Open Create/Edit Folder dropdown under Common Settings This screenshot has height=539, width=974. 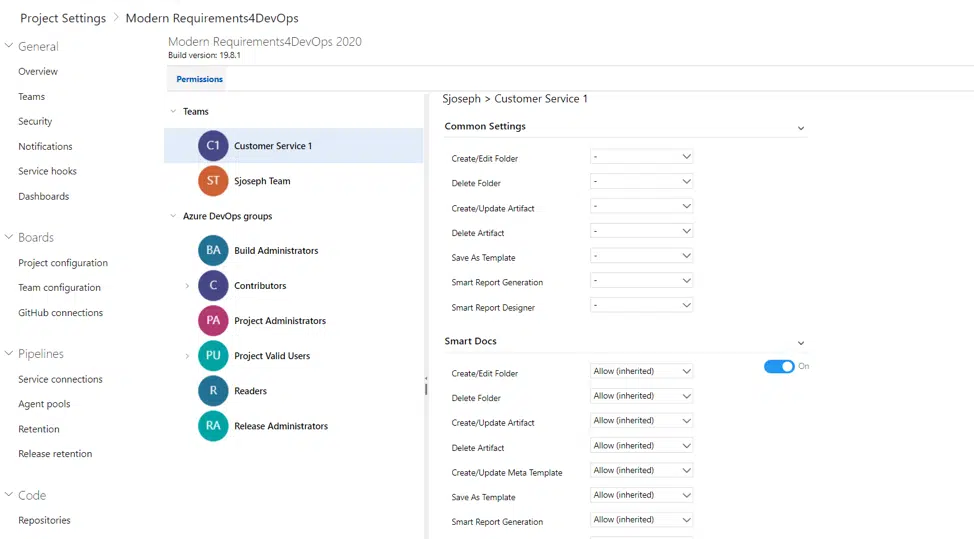641,157
